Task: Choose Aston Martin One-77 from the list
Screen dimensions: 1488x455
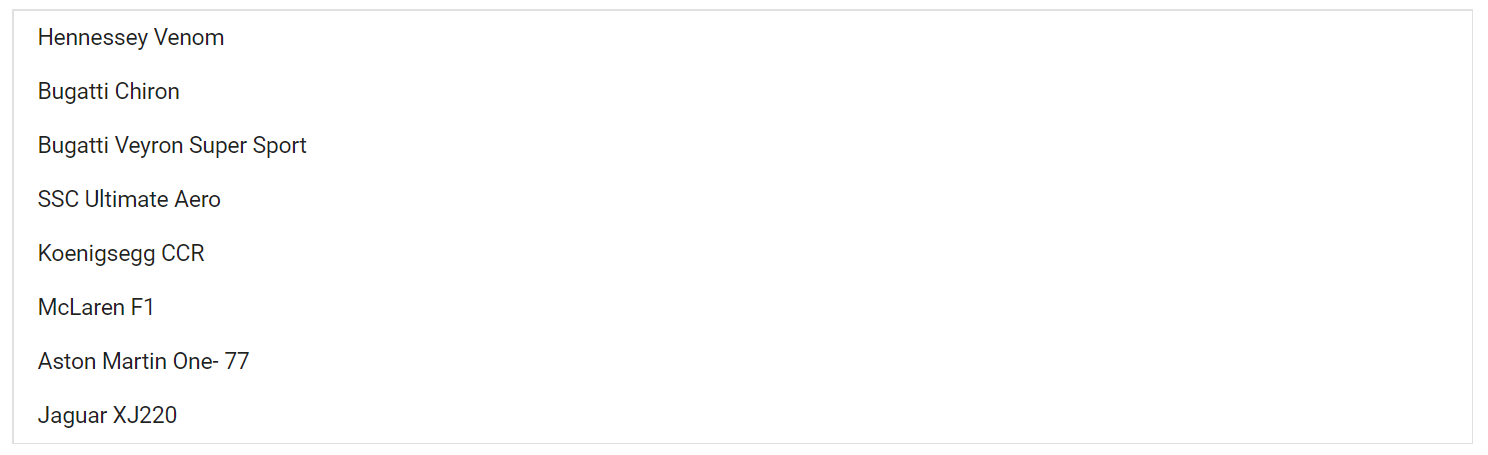Action: [742, 362]
